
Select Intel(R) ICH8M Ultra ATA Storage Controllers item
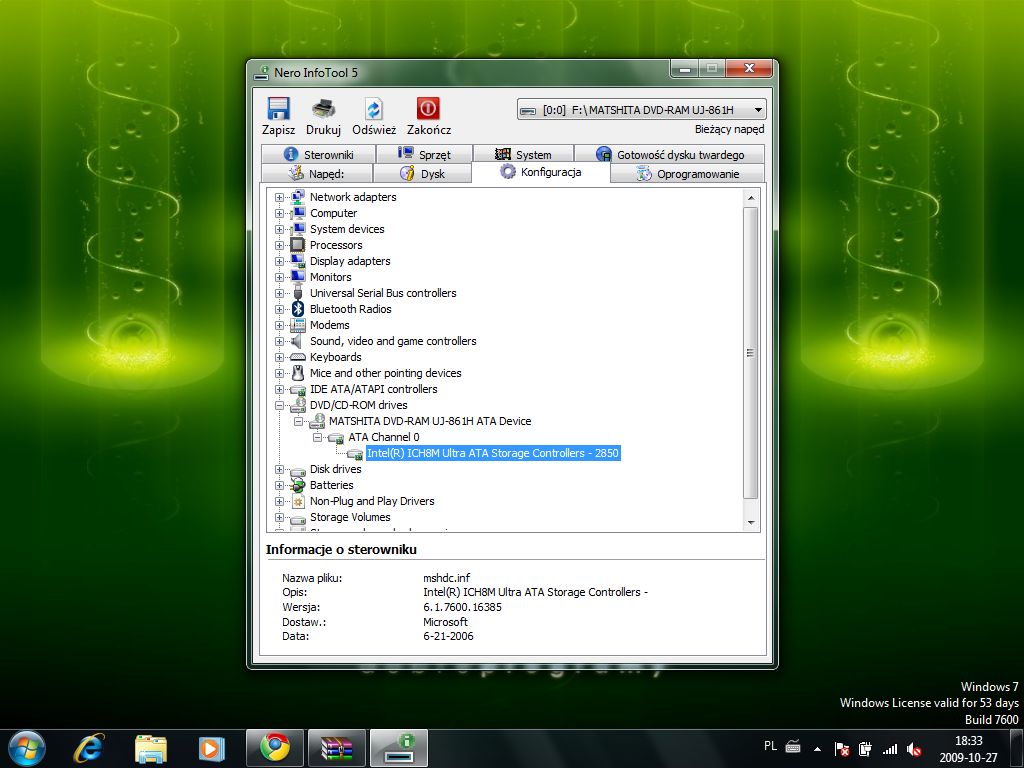tap(492, 453)
